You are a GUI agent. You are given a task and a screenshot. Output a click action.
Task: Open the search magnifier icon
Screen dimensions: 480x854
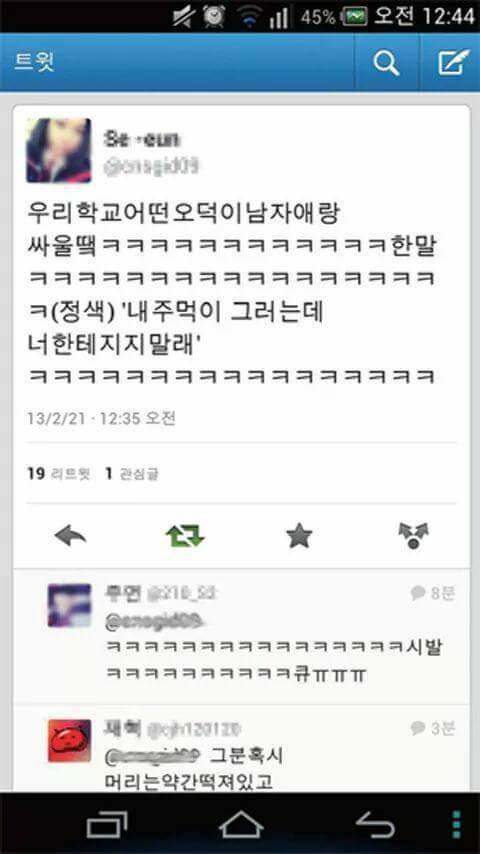click(x=386, y=63)
